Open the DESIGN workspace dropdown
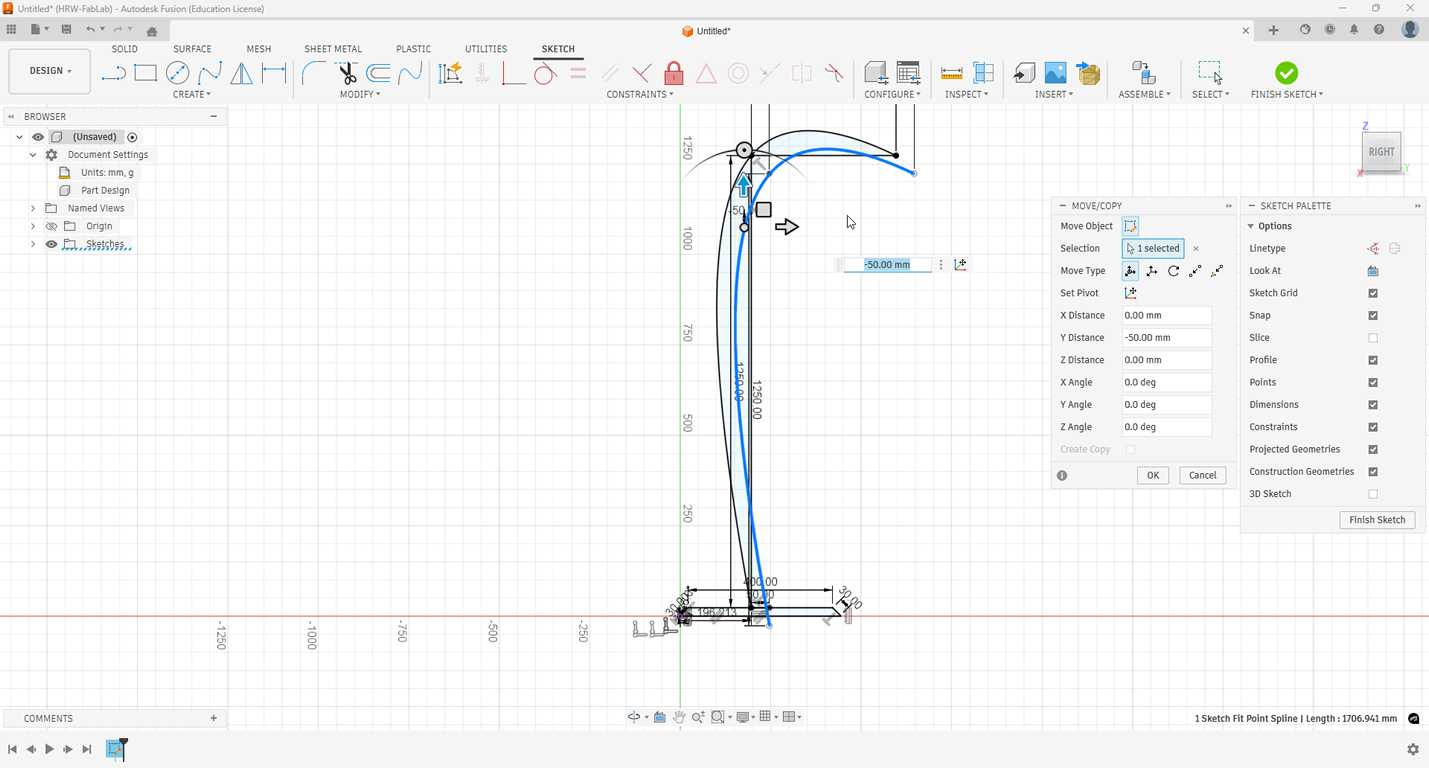The width and height of the screenshot is (1429, 768). [x=50, y=71]
